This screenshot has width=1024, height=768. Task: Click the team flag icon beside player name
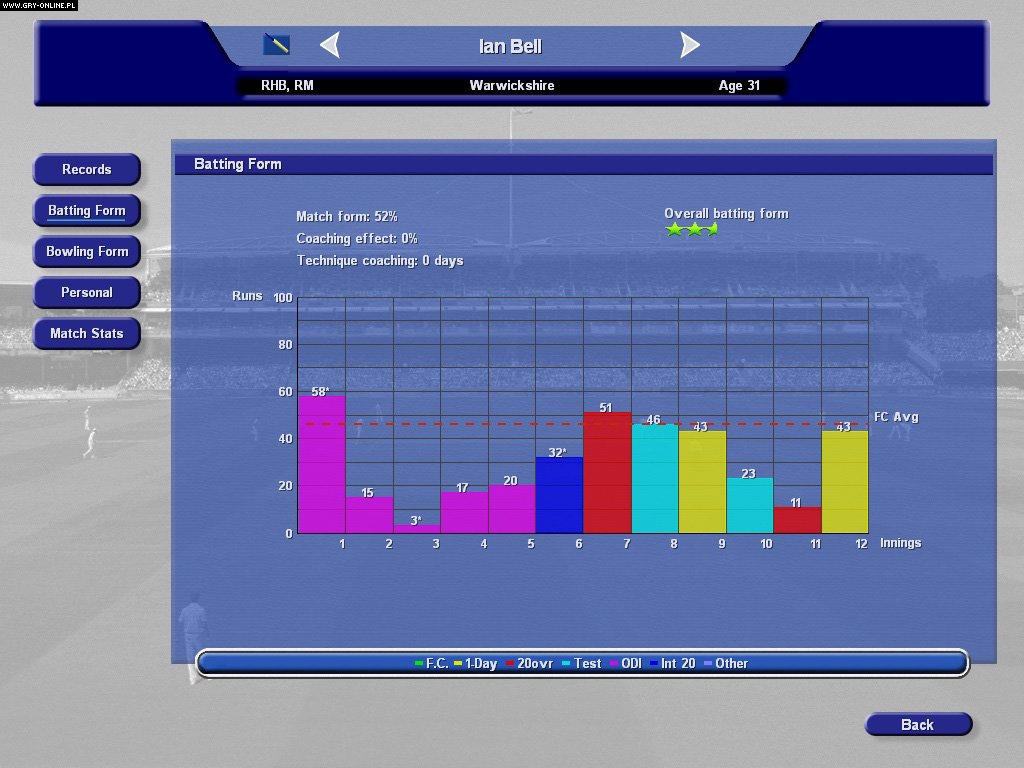click(276, 44)
